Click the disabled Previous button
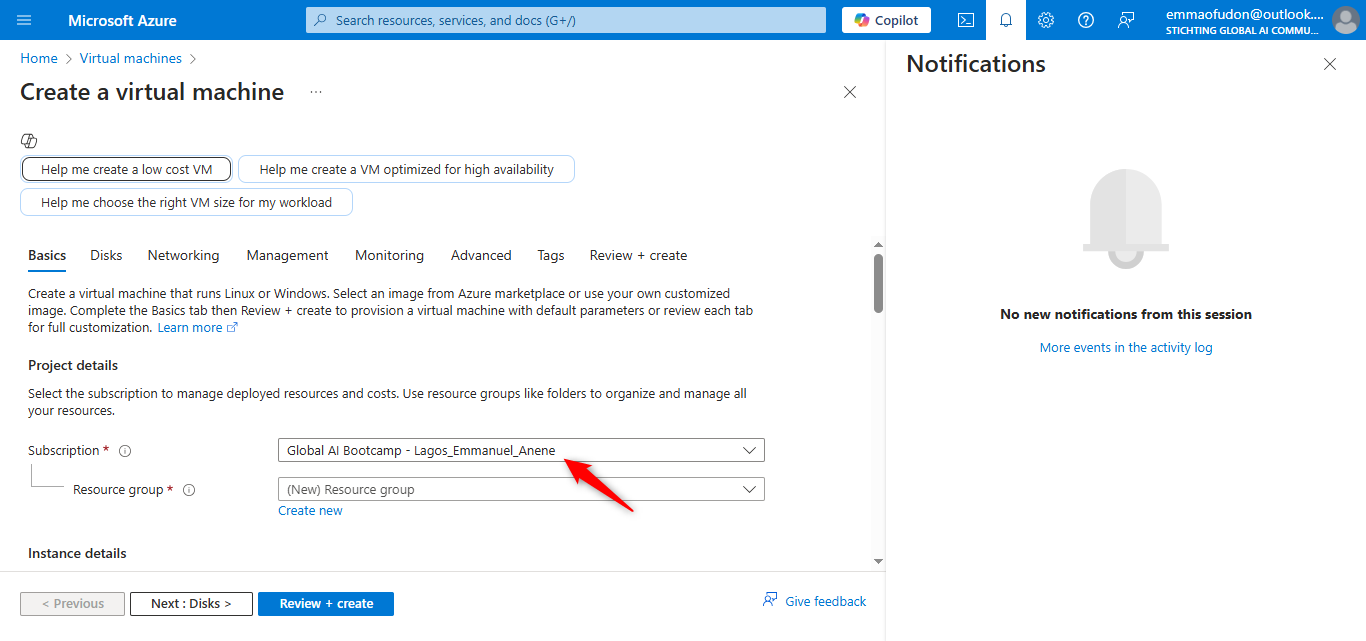Screen dimensions: 1366x641 [72, 604]
